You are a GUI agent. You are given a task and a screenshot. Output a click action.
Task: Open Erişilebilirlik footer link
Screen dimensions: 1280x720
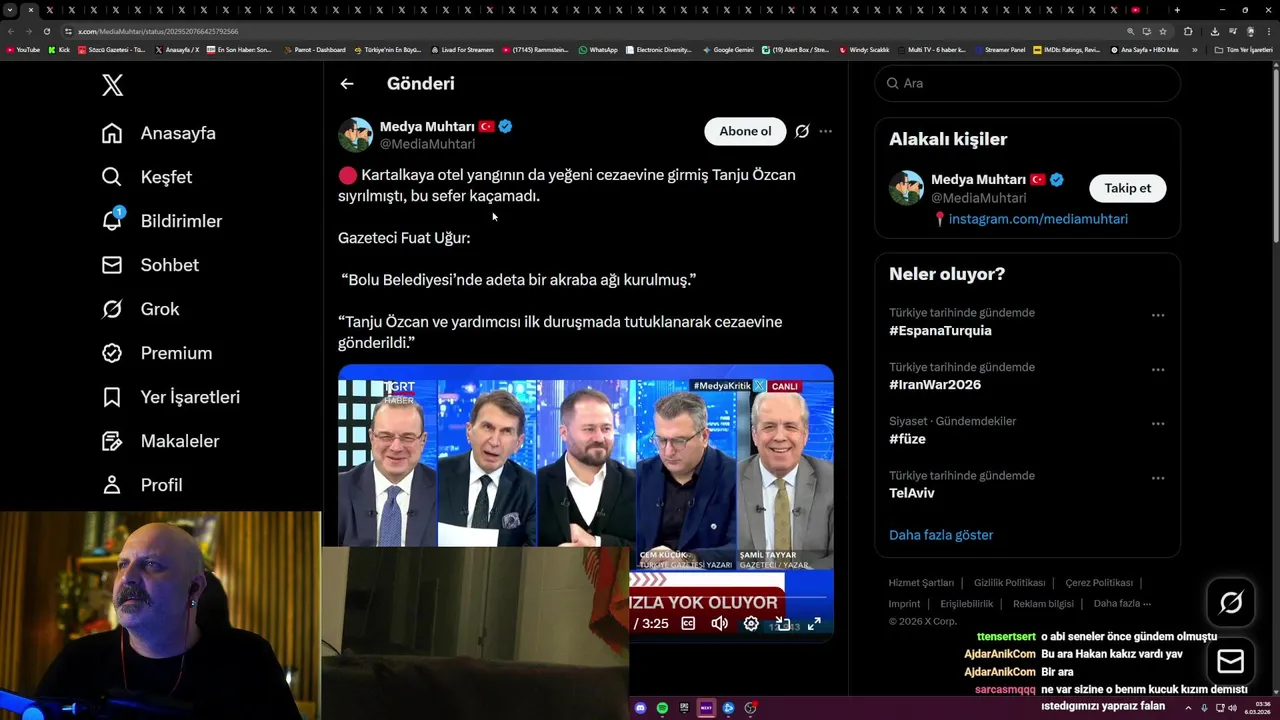[966, 604]
